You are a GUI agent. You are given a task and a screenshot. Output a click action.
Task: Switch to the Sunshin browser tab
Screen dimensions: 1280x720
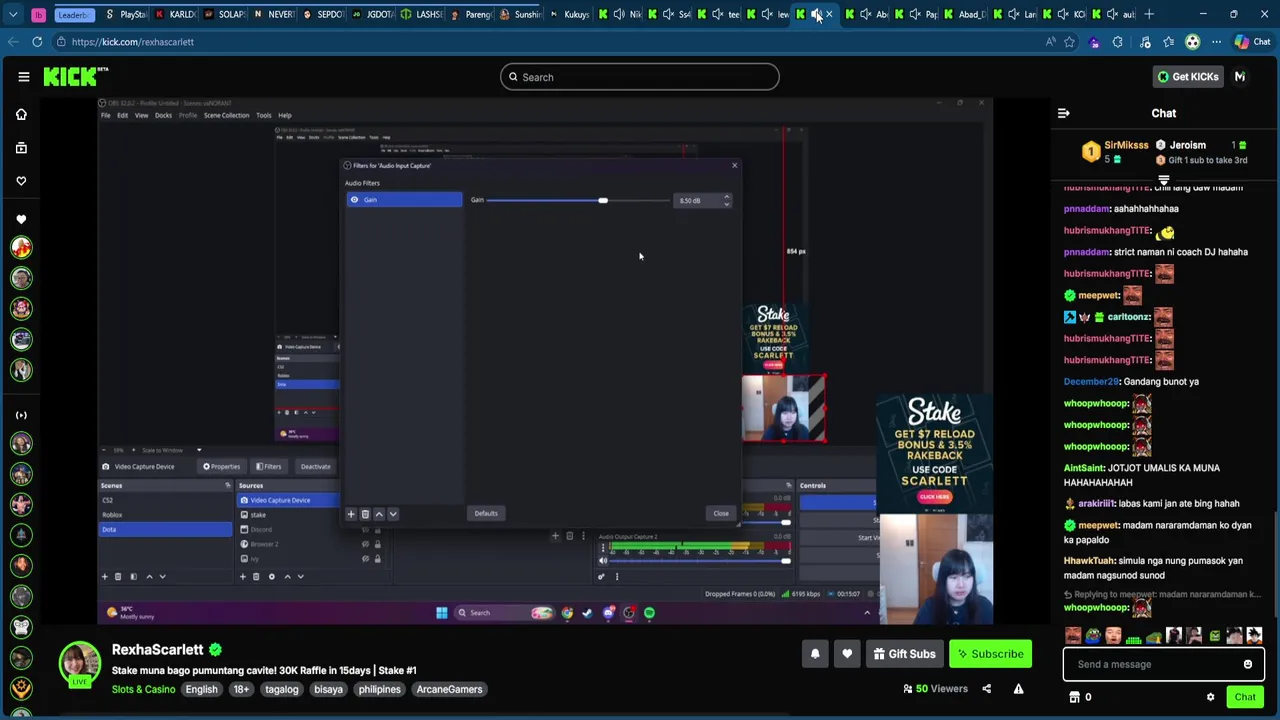[x=520, y=14]
